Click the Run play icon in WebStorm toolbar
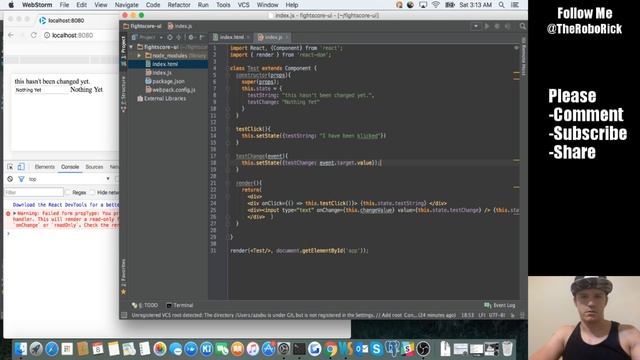Viewport: 640px width, 360px height. click(487, 26)
